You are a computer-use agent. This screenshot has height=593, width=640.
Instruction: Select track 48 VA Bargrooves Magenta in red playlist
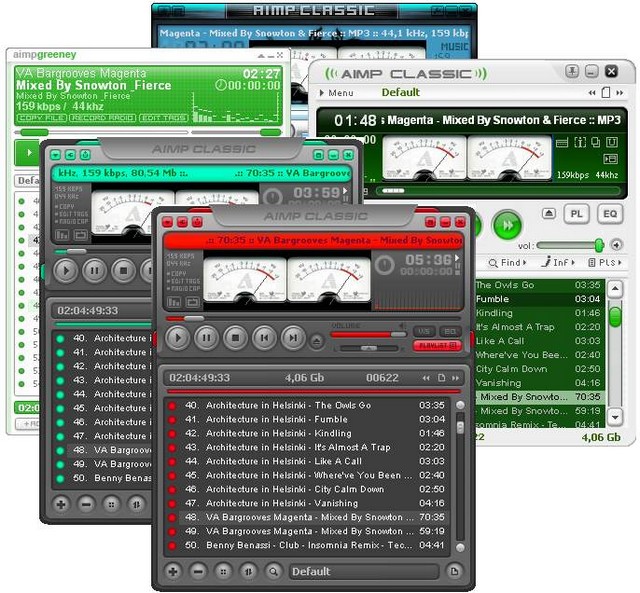tap(312, 517)
